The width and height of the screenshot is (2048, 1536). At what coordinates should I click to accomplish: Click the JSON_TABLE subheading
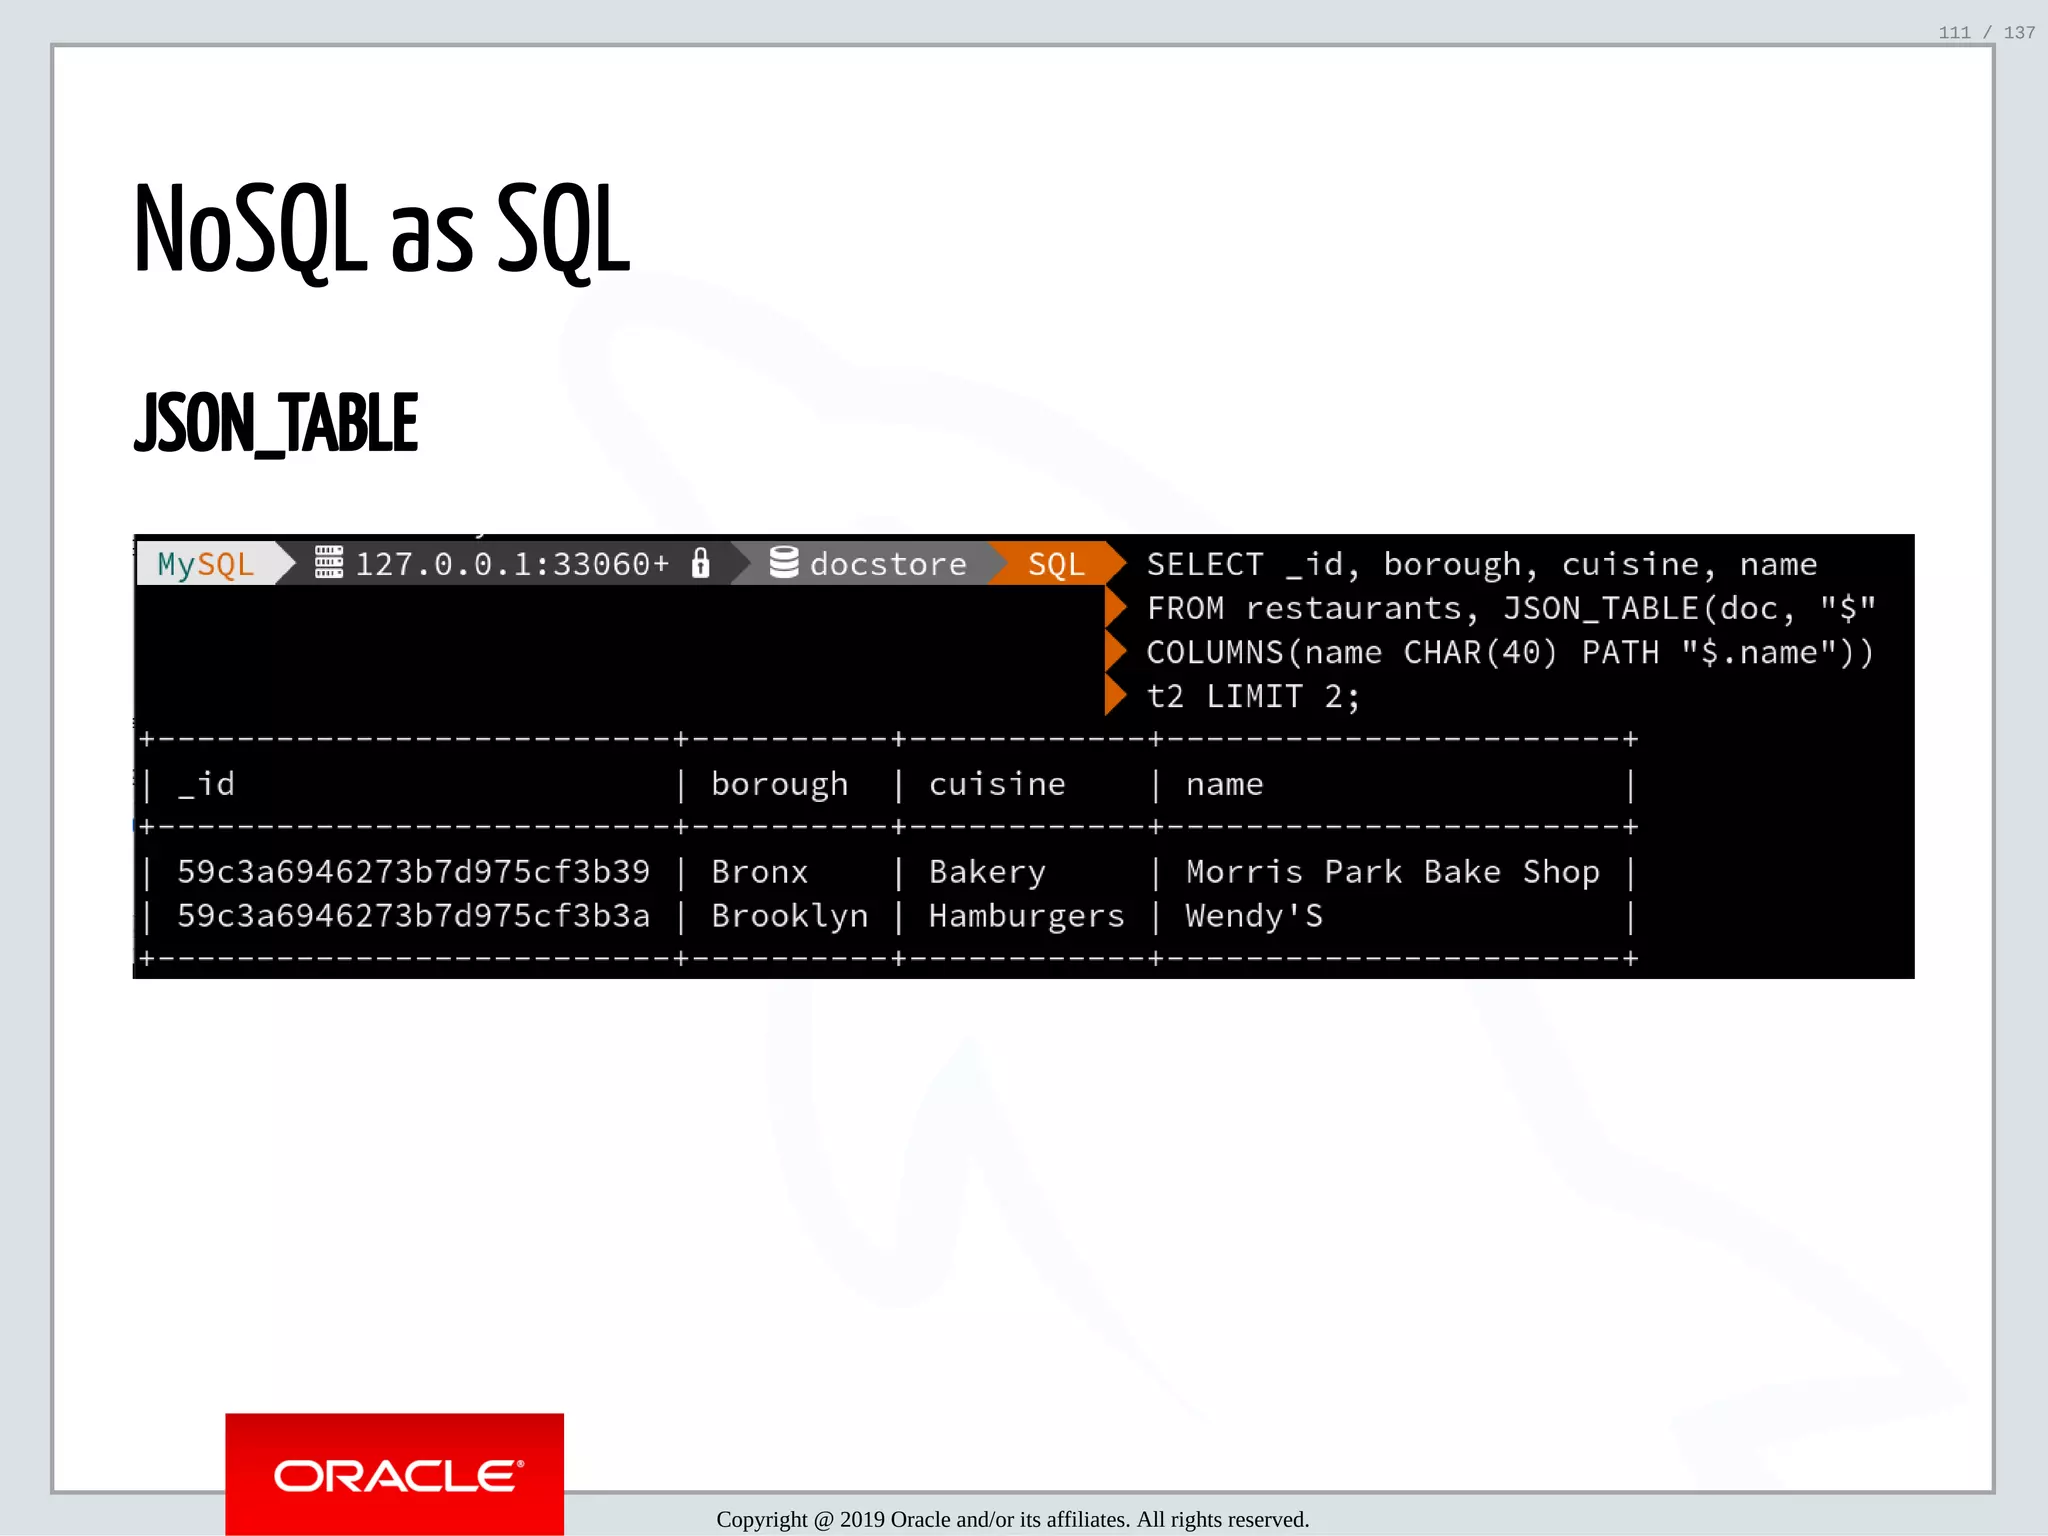pyautogui.click(x=276, y=423)
